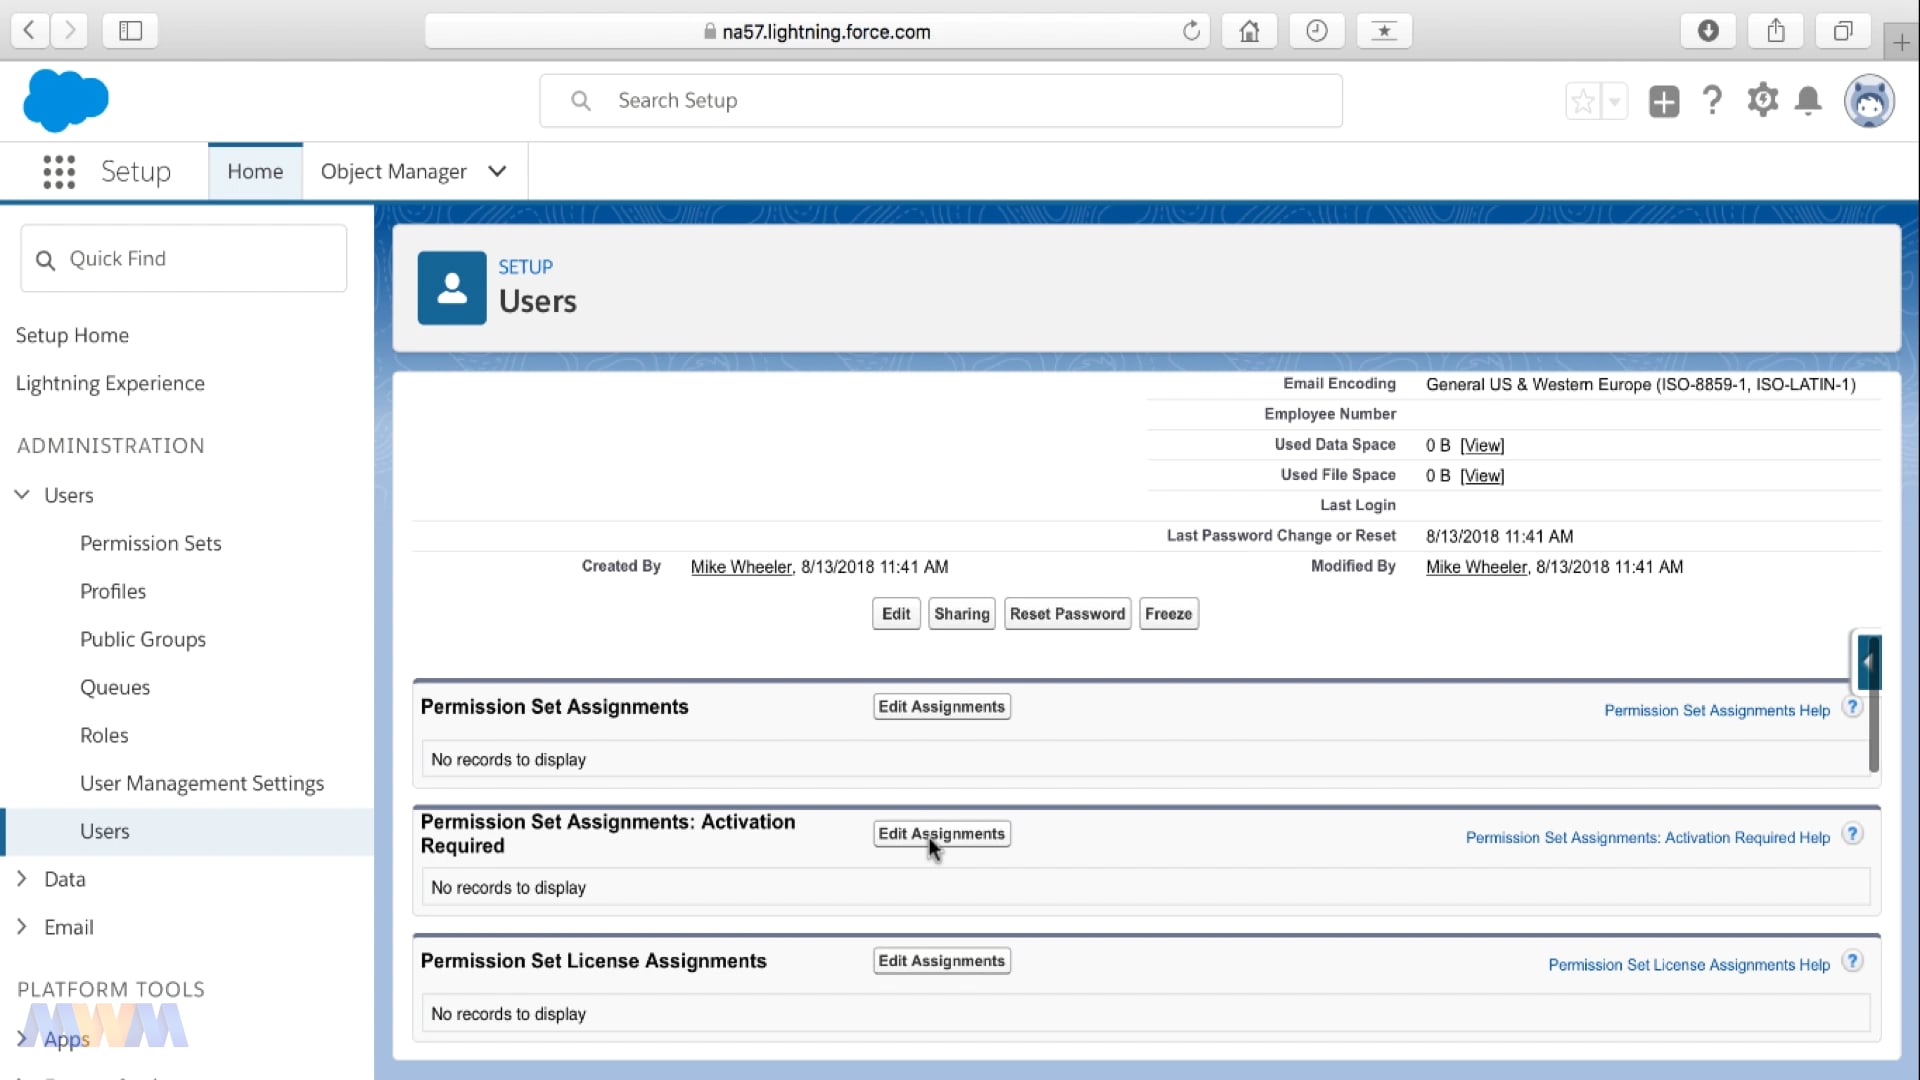Show all Safari tabs overview
1920x1080 pixels.
click(x=1843, y=31)
